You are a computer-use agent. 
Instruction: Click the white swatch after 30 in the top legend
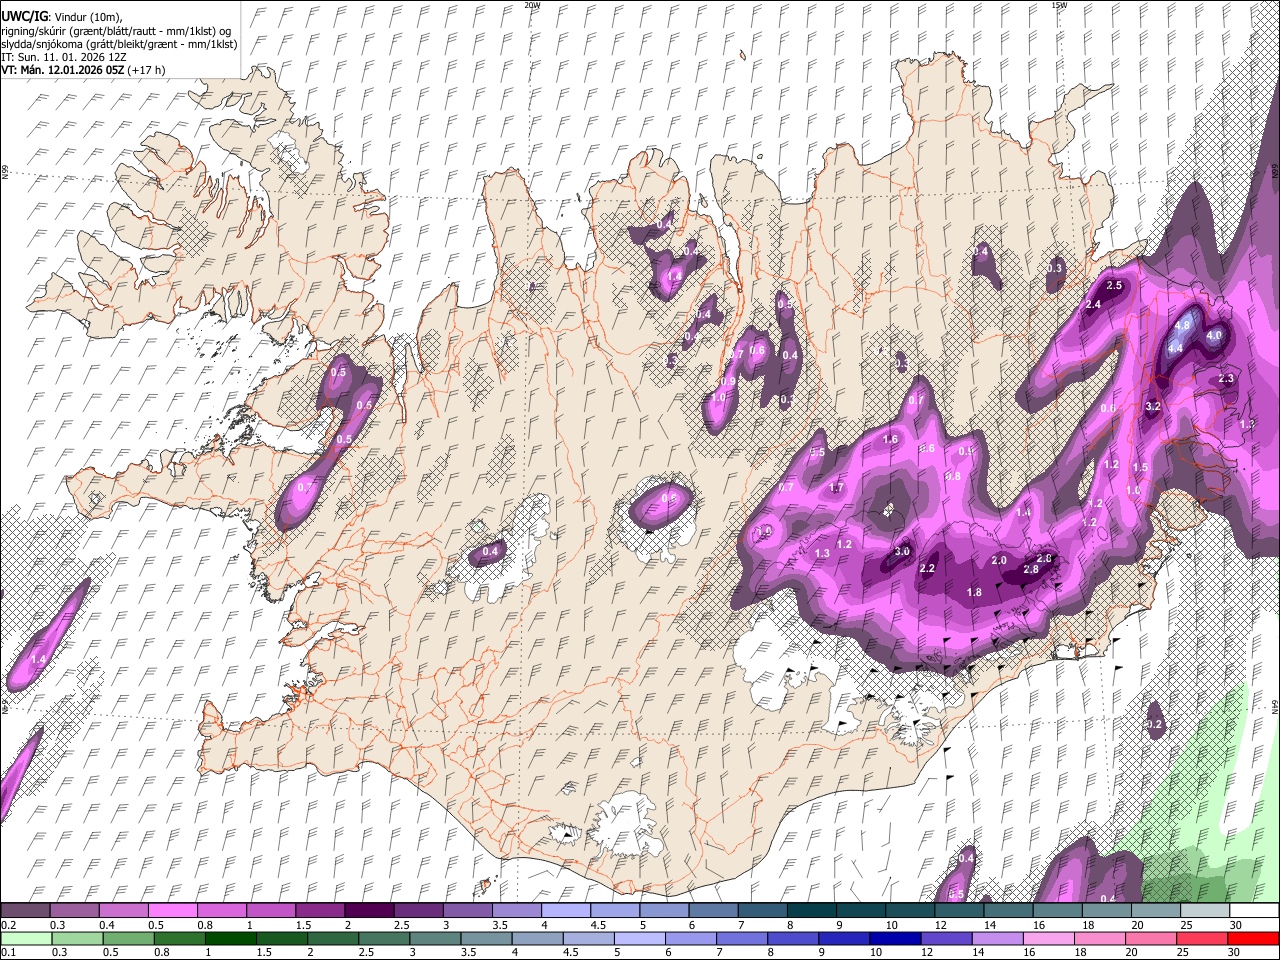1254,910
